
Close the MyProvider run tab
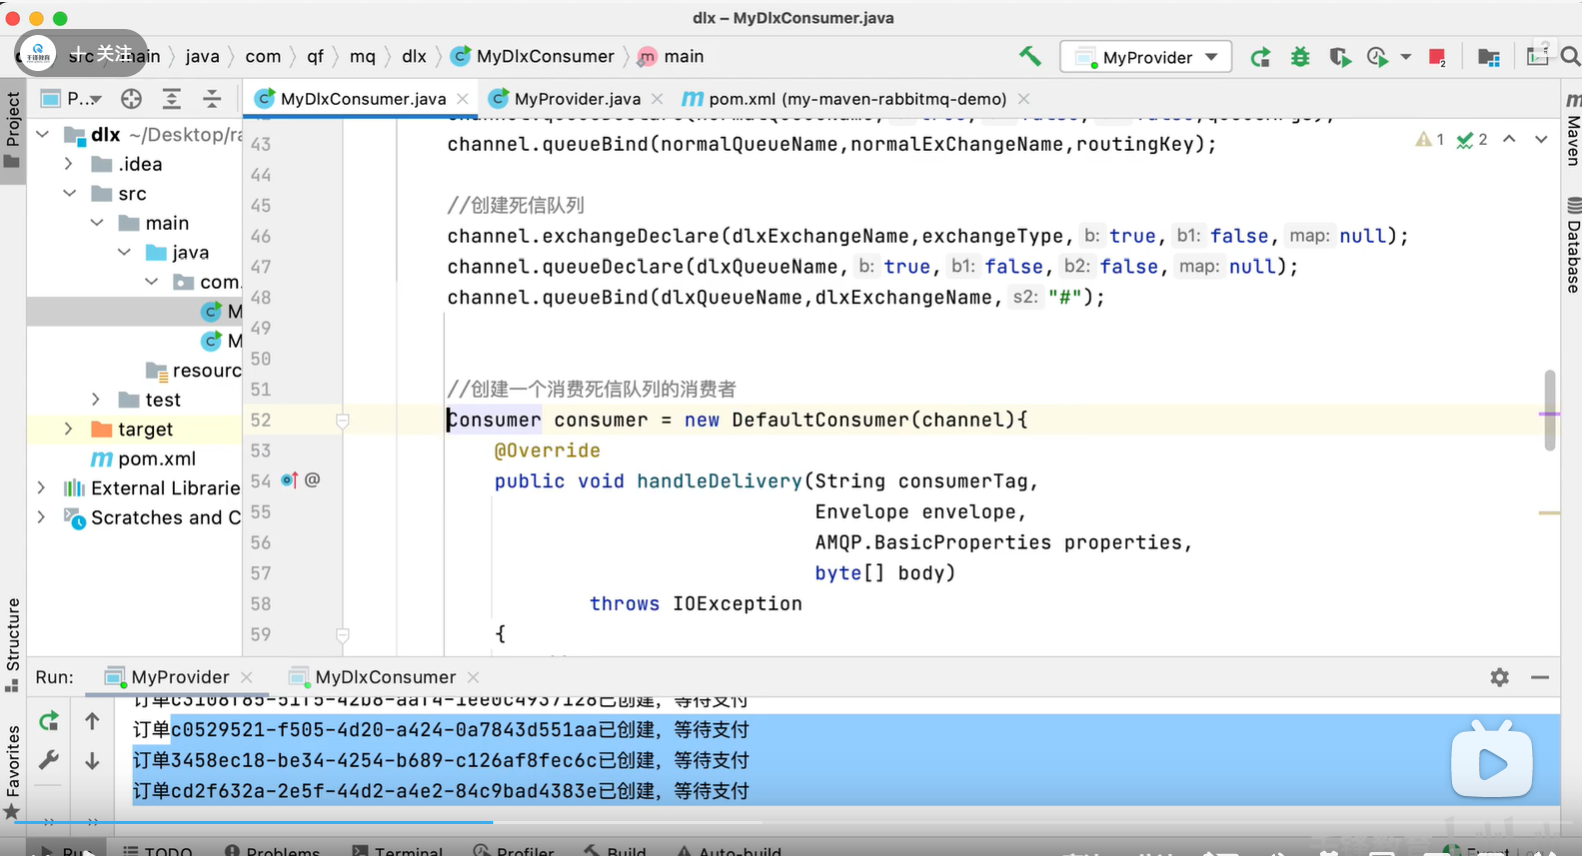tap(247, 677)
